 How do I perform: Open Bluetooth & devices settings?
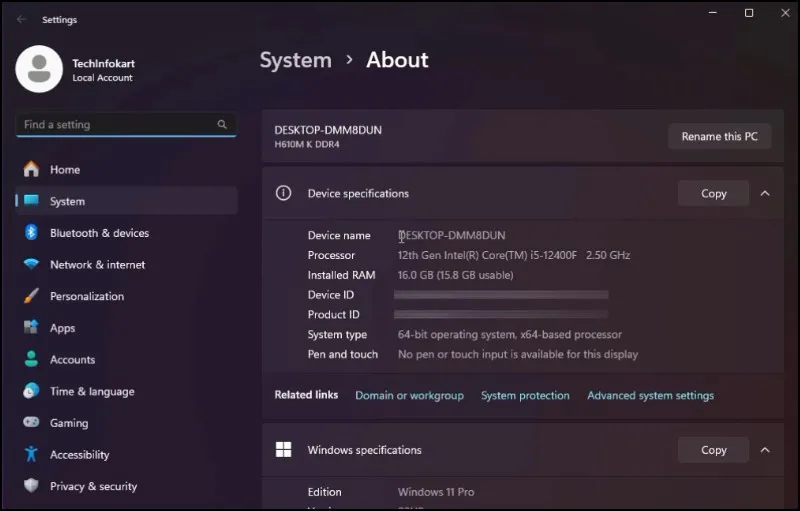coord(127,233)
